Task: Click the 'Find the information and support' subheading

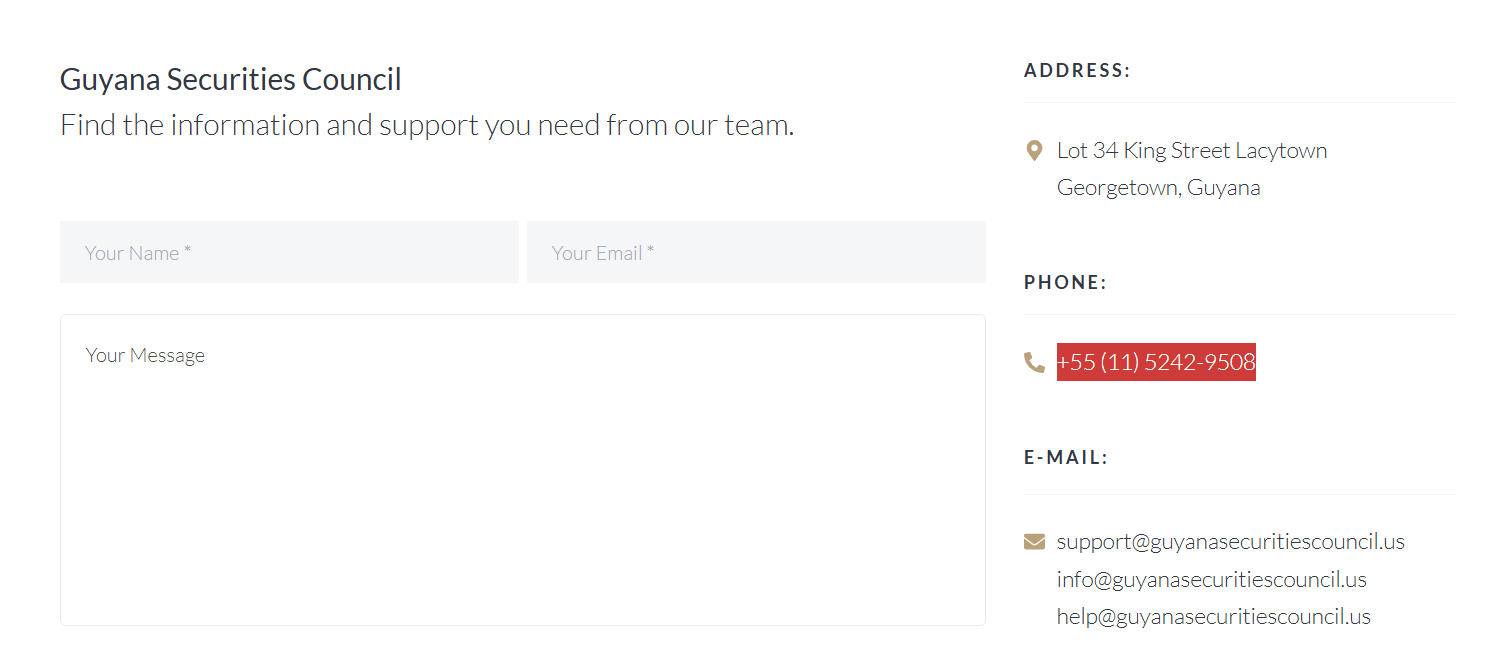Action: point(427,125)
